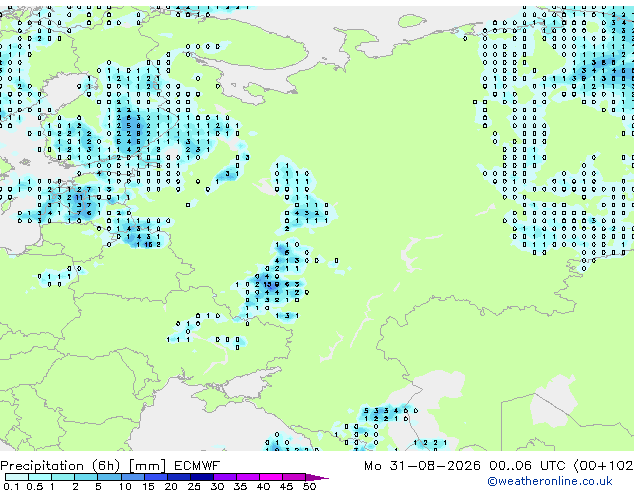Image resolution: width=634 pixels, height=490 pixels.
Task: Select the purple legend swatch between 30 and 35
Action: pyautogui.click(x=225, y=477)
